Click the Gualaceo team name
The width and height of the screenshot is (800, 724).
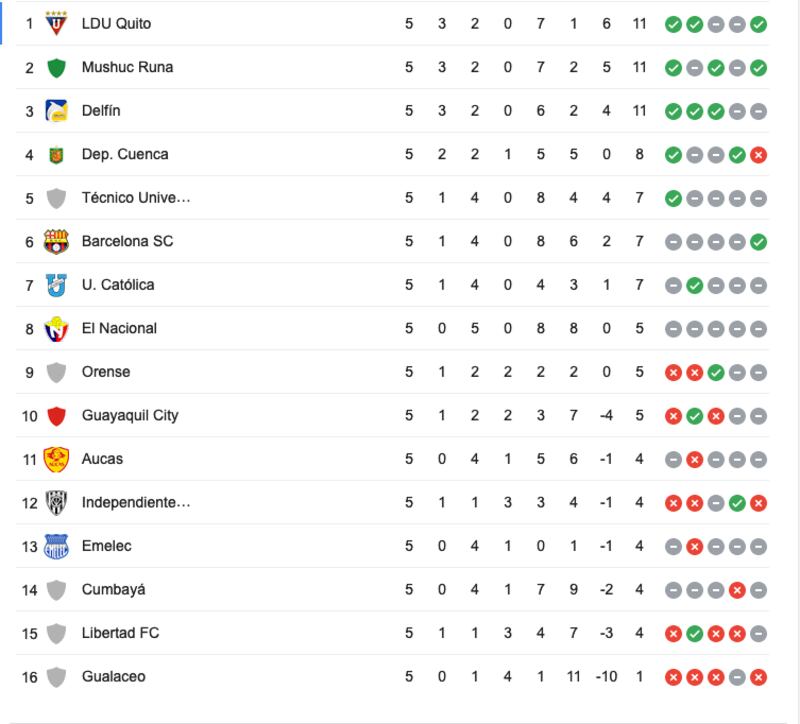113,677
